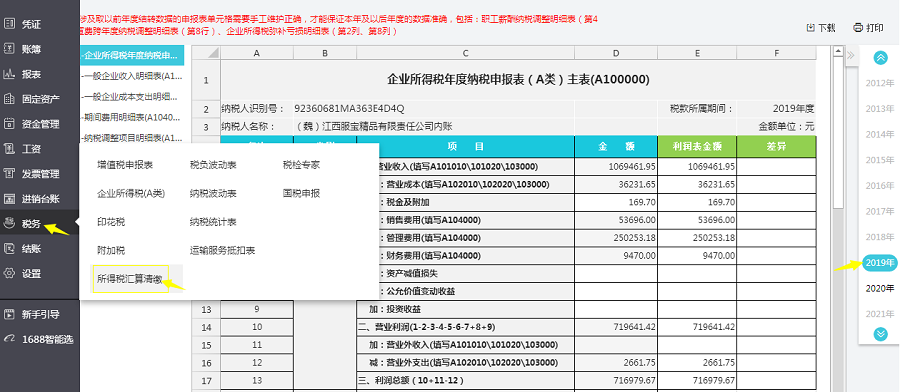Open the 工资 payroll sidebar icon
Screen dimensions: 900x392
[9, 149]
